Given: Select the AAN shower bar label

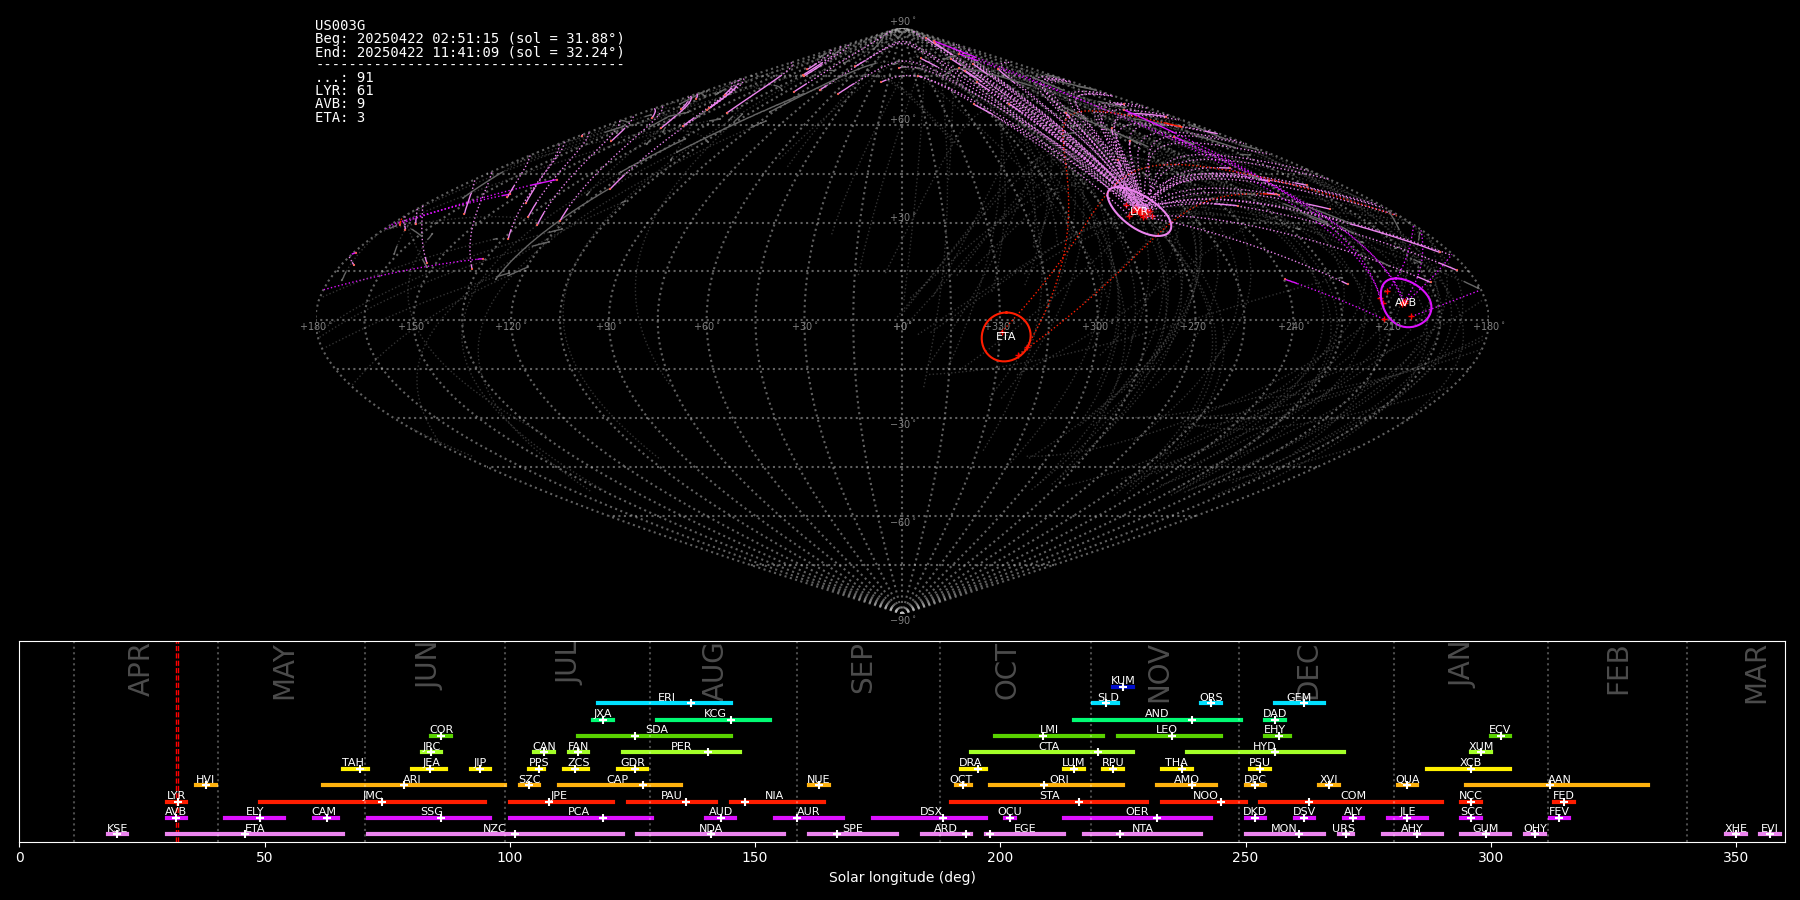Looking at the screenshot, I should (1560, 780).
